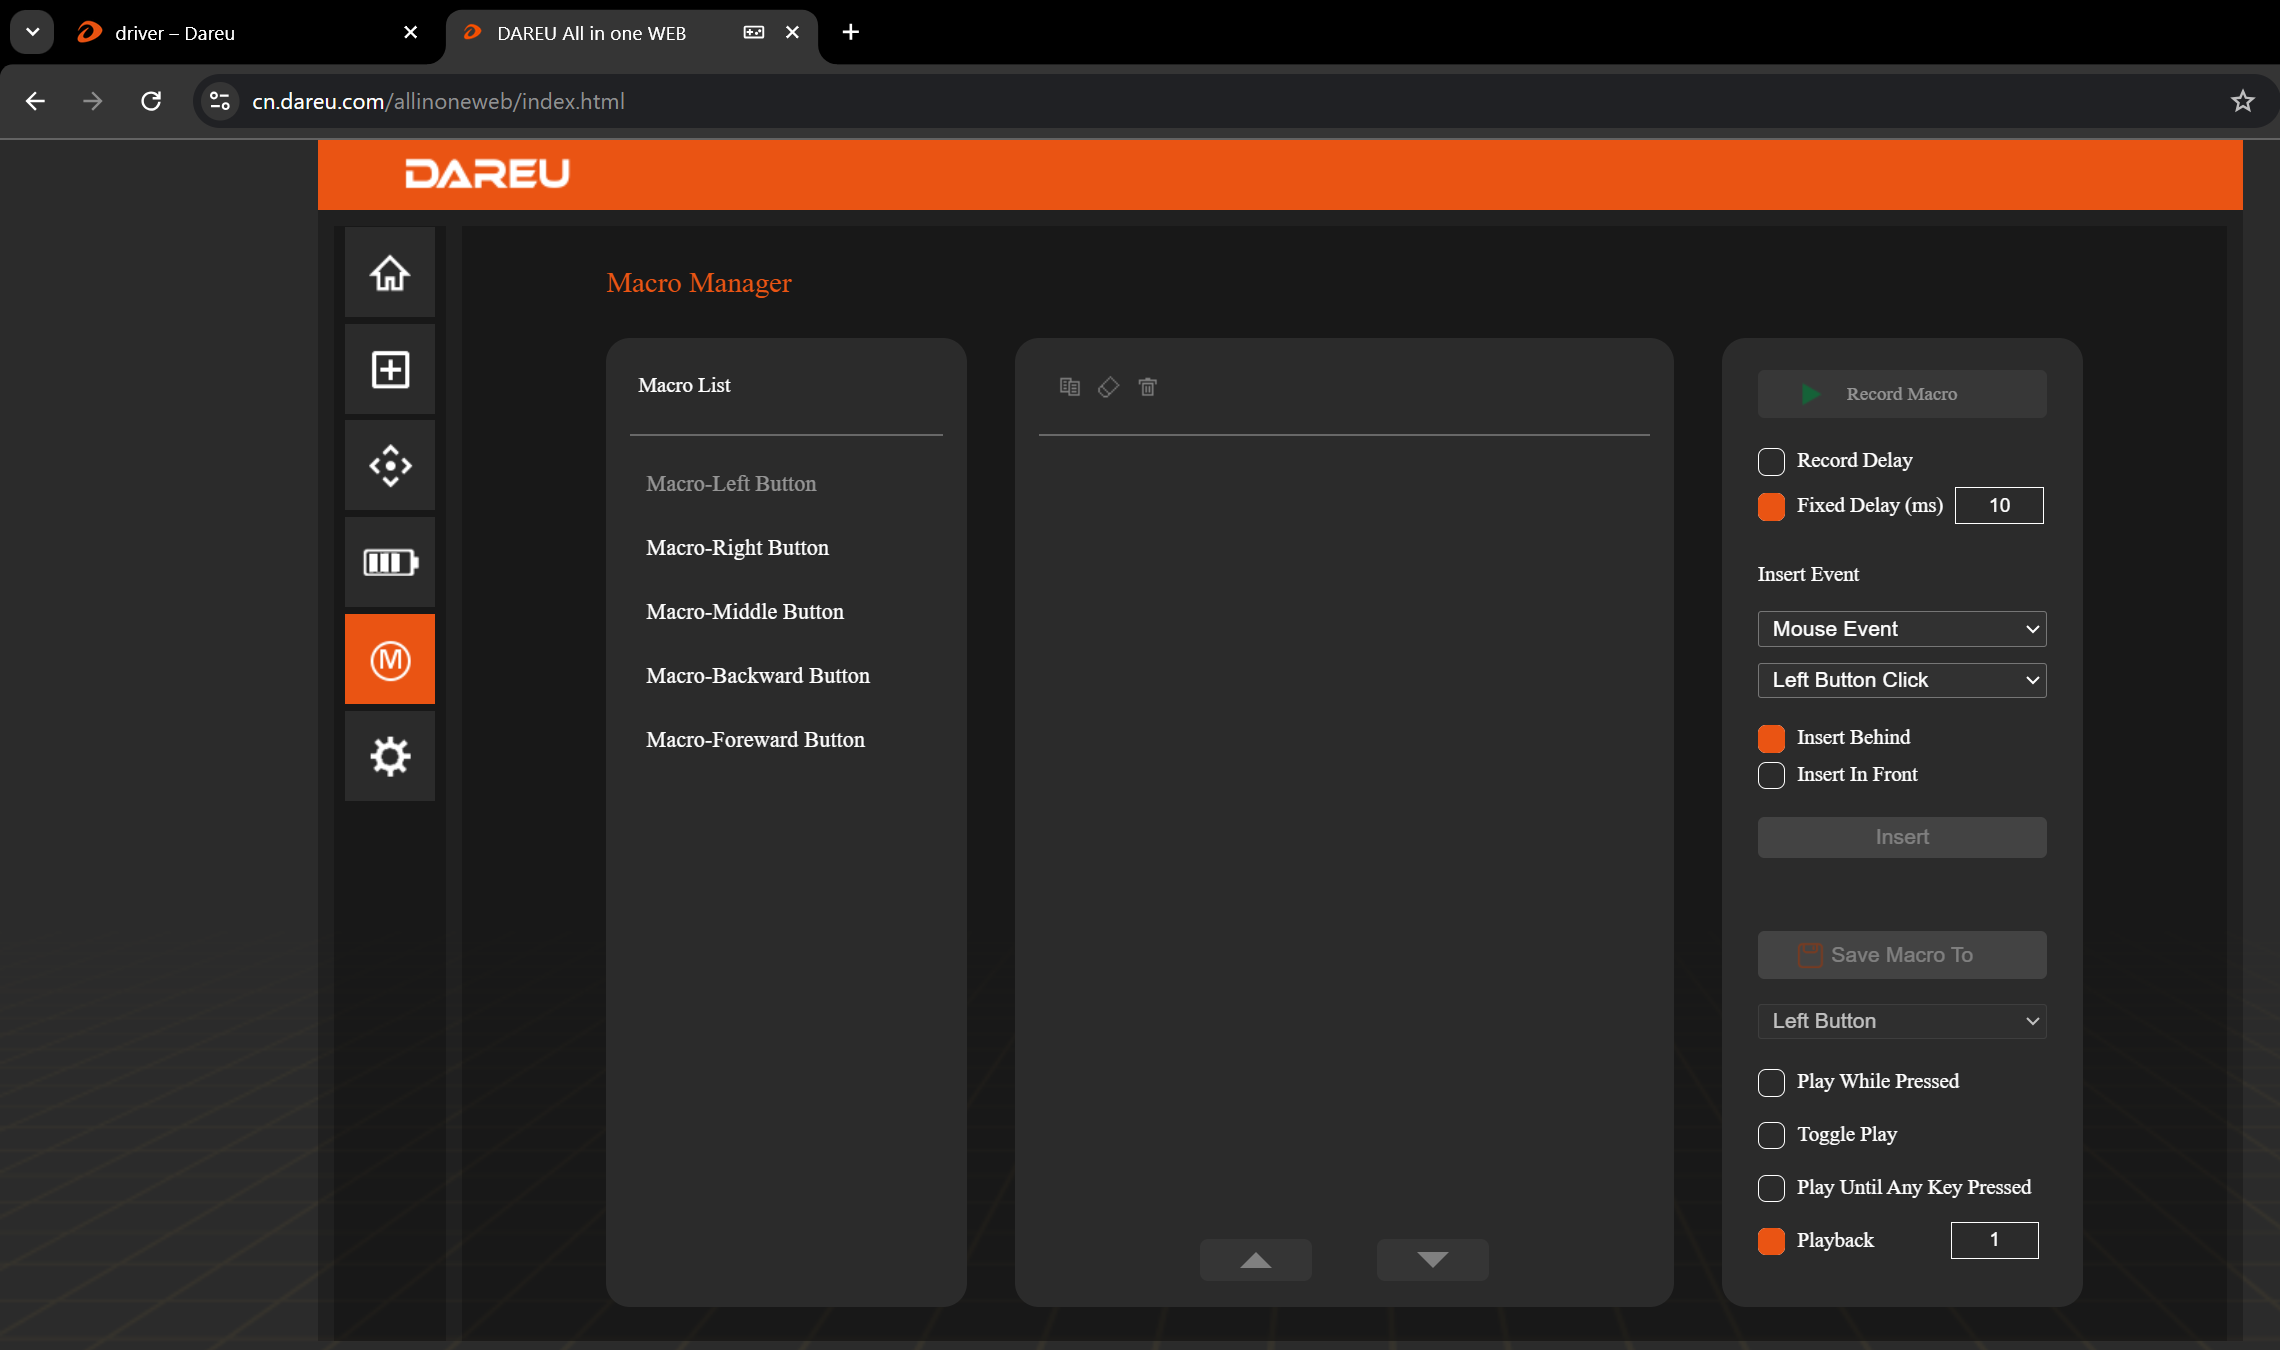Toggle the Play While Pressed checkbox

[1771, 1082]
